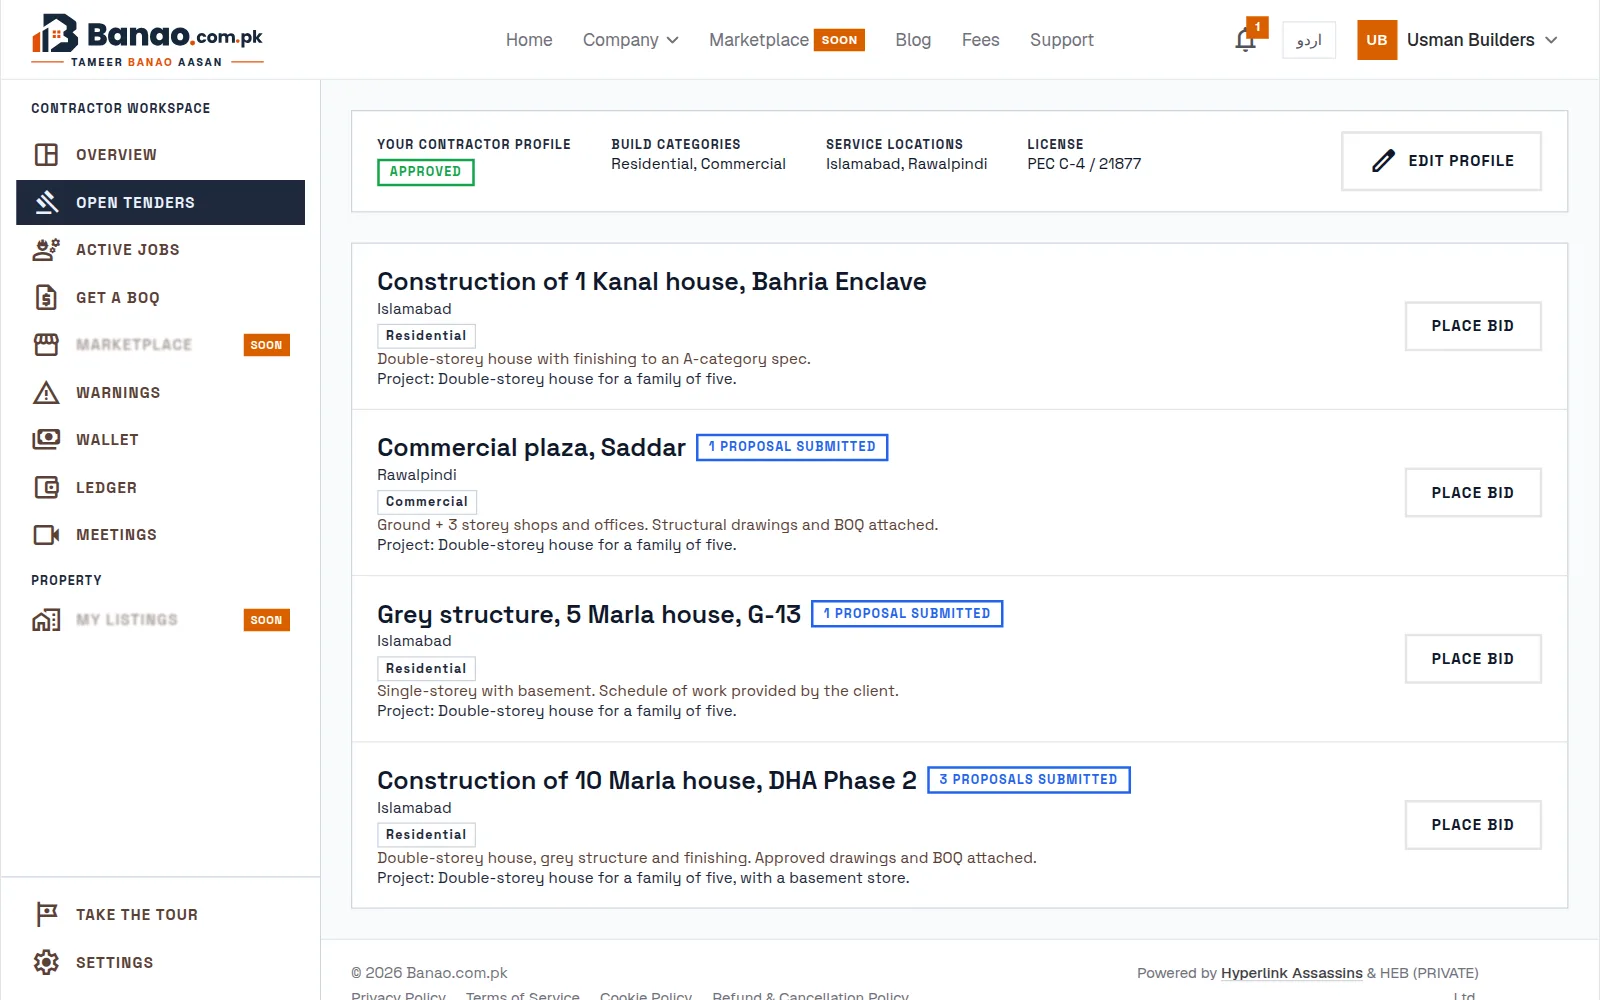The image size is (1600, 1000).
Task: Click the My Listings building icon
Action: click(46, 620)
